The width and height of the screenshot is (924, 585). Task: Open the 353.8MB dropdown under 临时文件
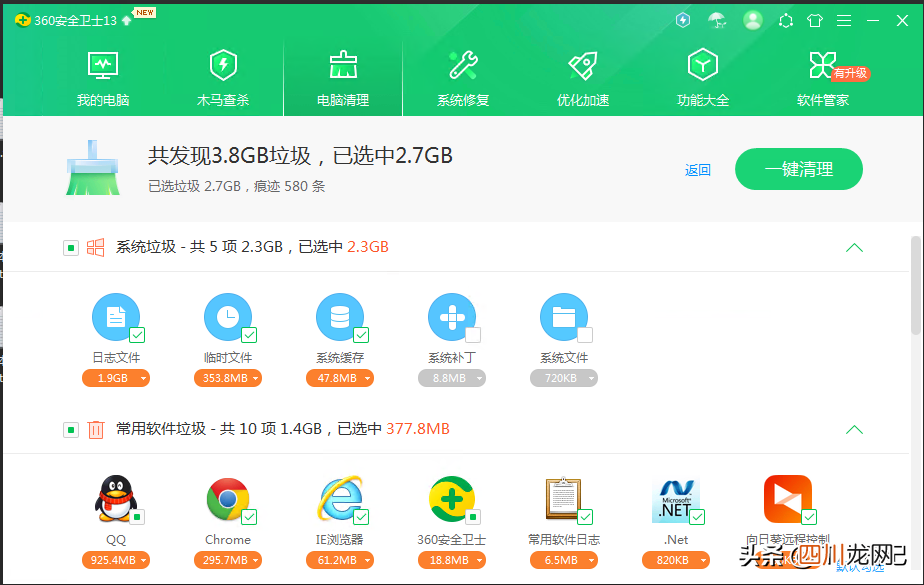pyautogui.click(x=228, y=378)
